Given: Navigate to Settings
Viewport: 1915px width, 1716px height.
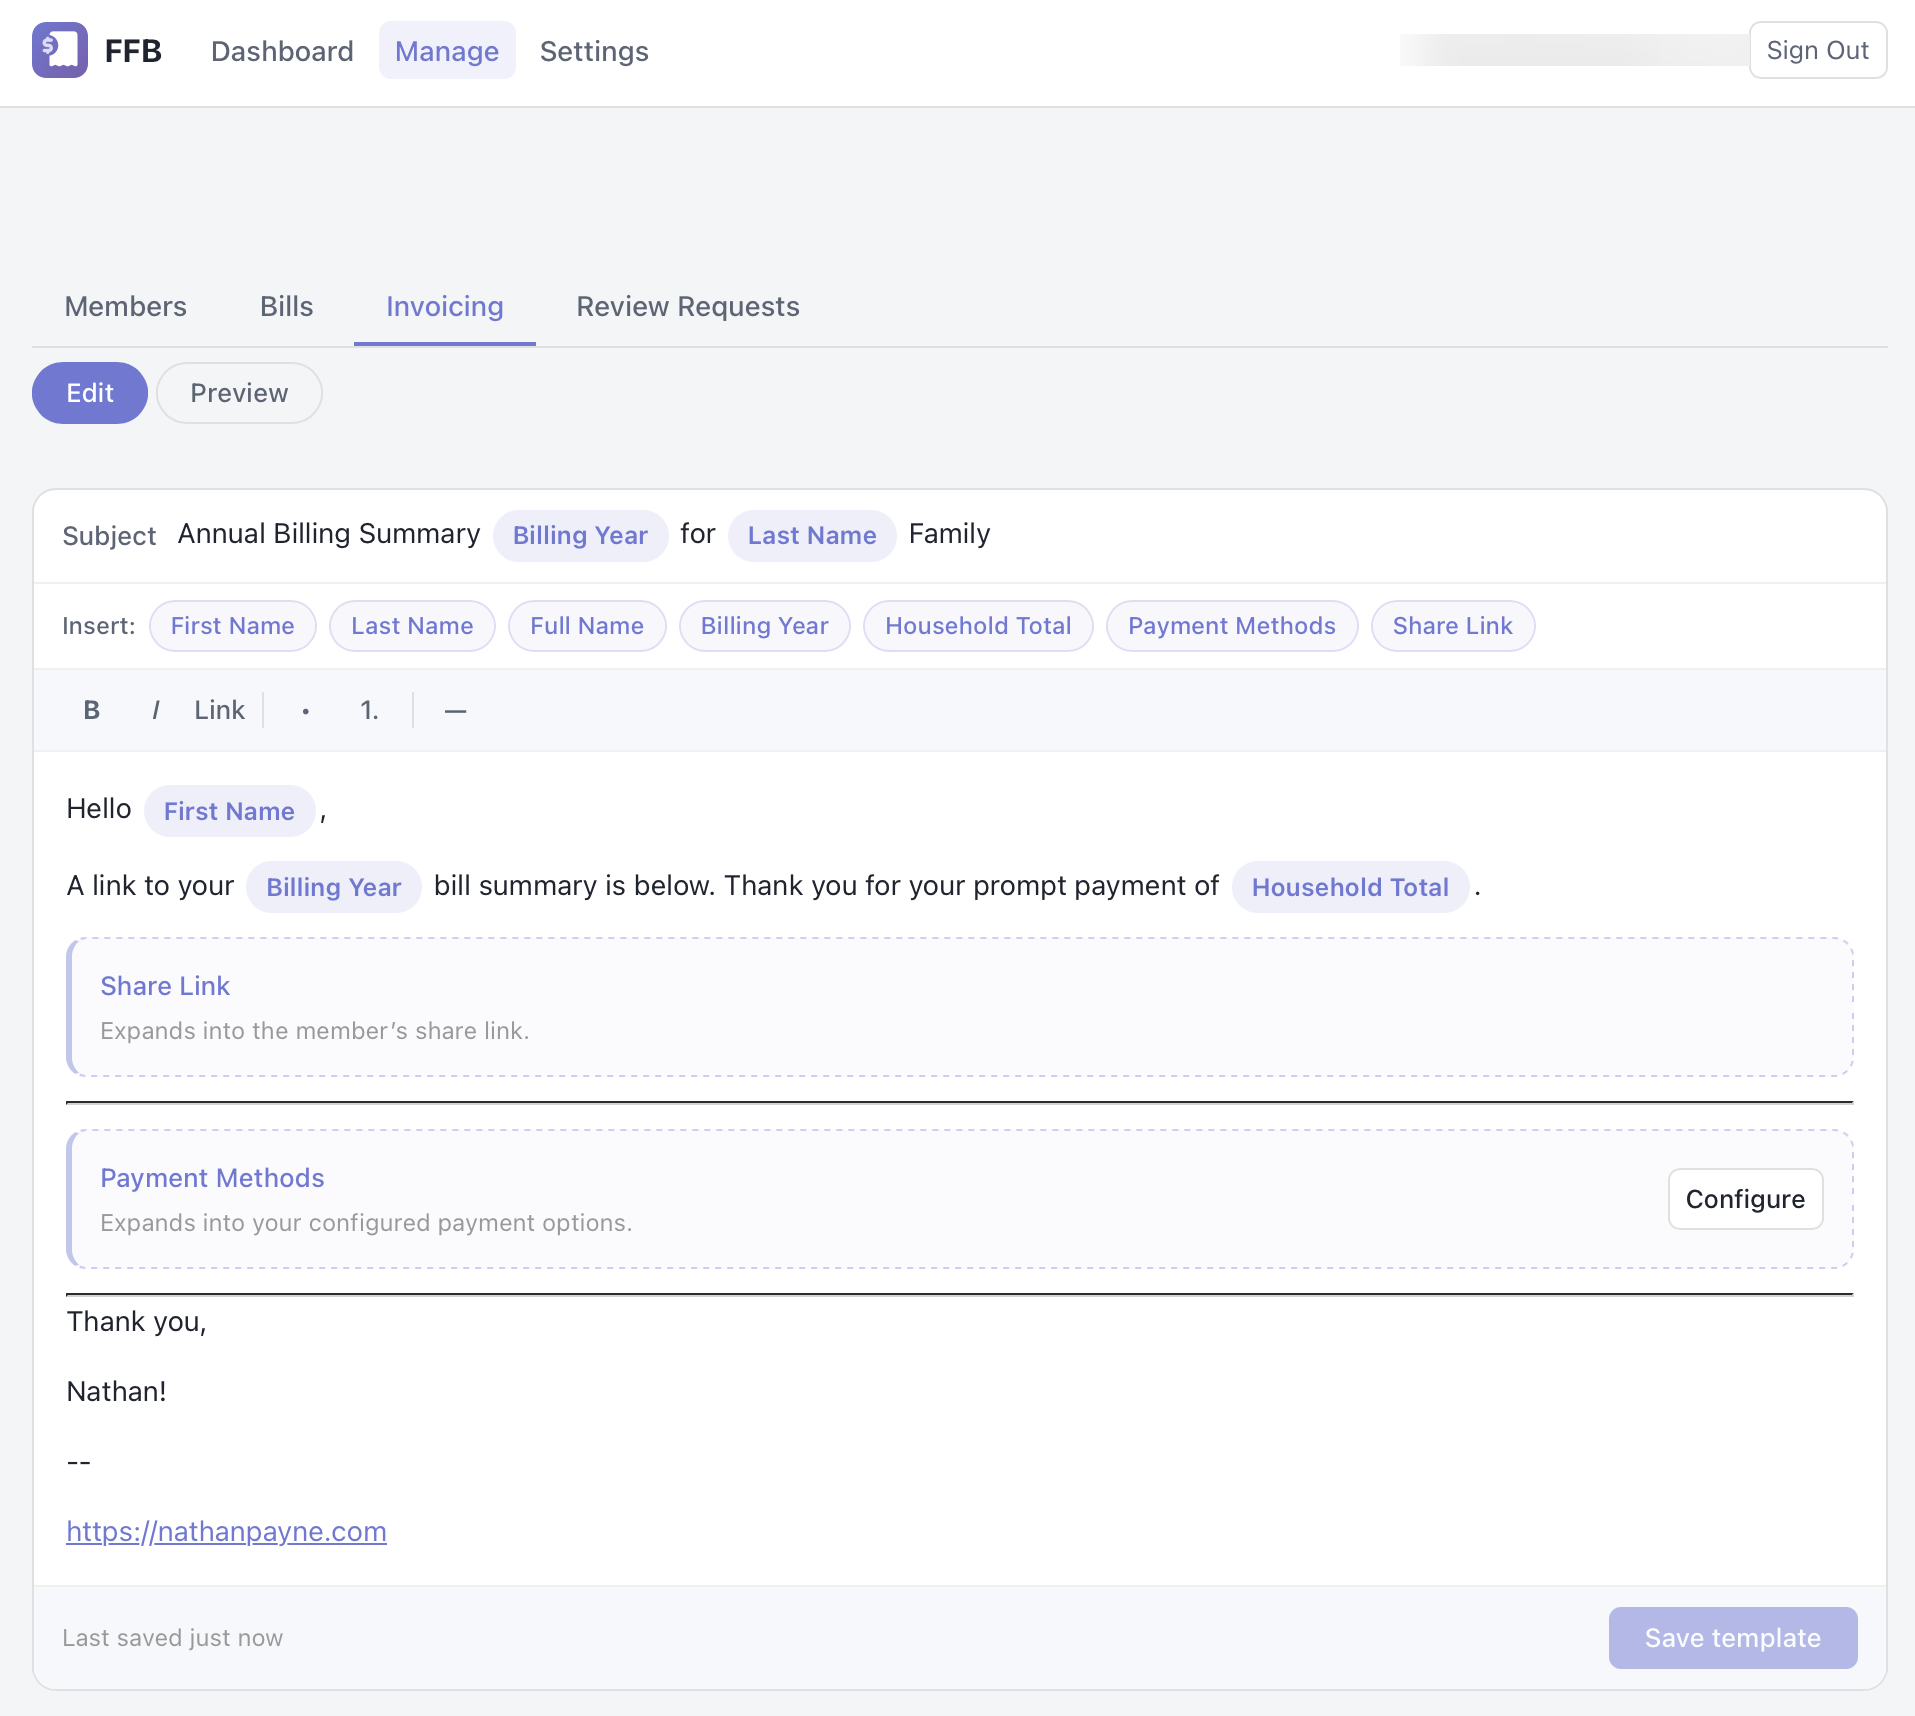Looking at the screenshot, I should click(x=594, y=51).
